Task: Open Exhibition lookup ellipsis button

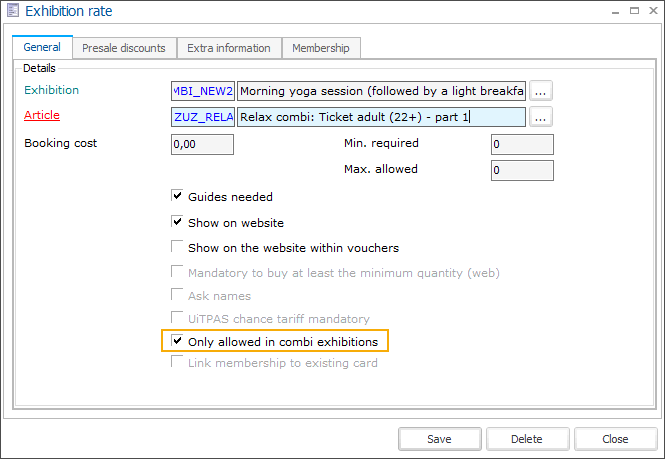Action: coord(541,91)
